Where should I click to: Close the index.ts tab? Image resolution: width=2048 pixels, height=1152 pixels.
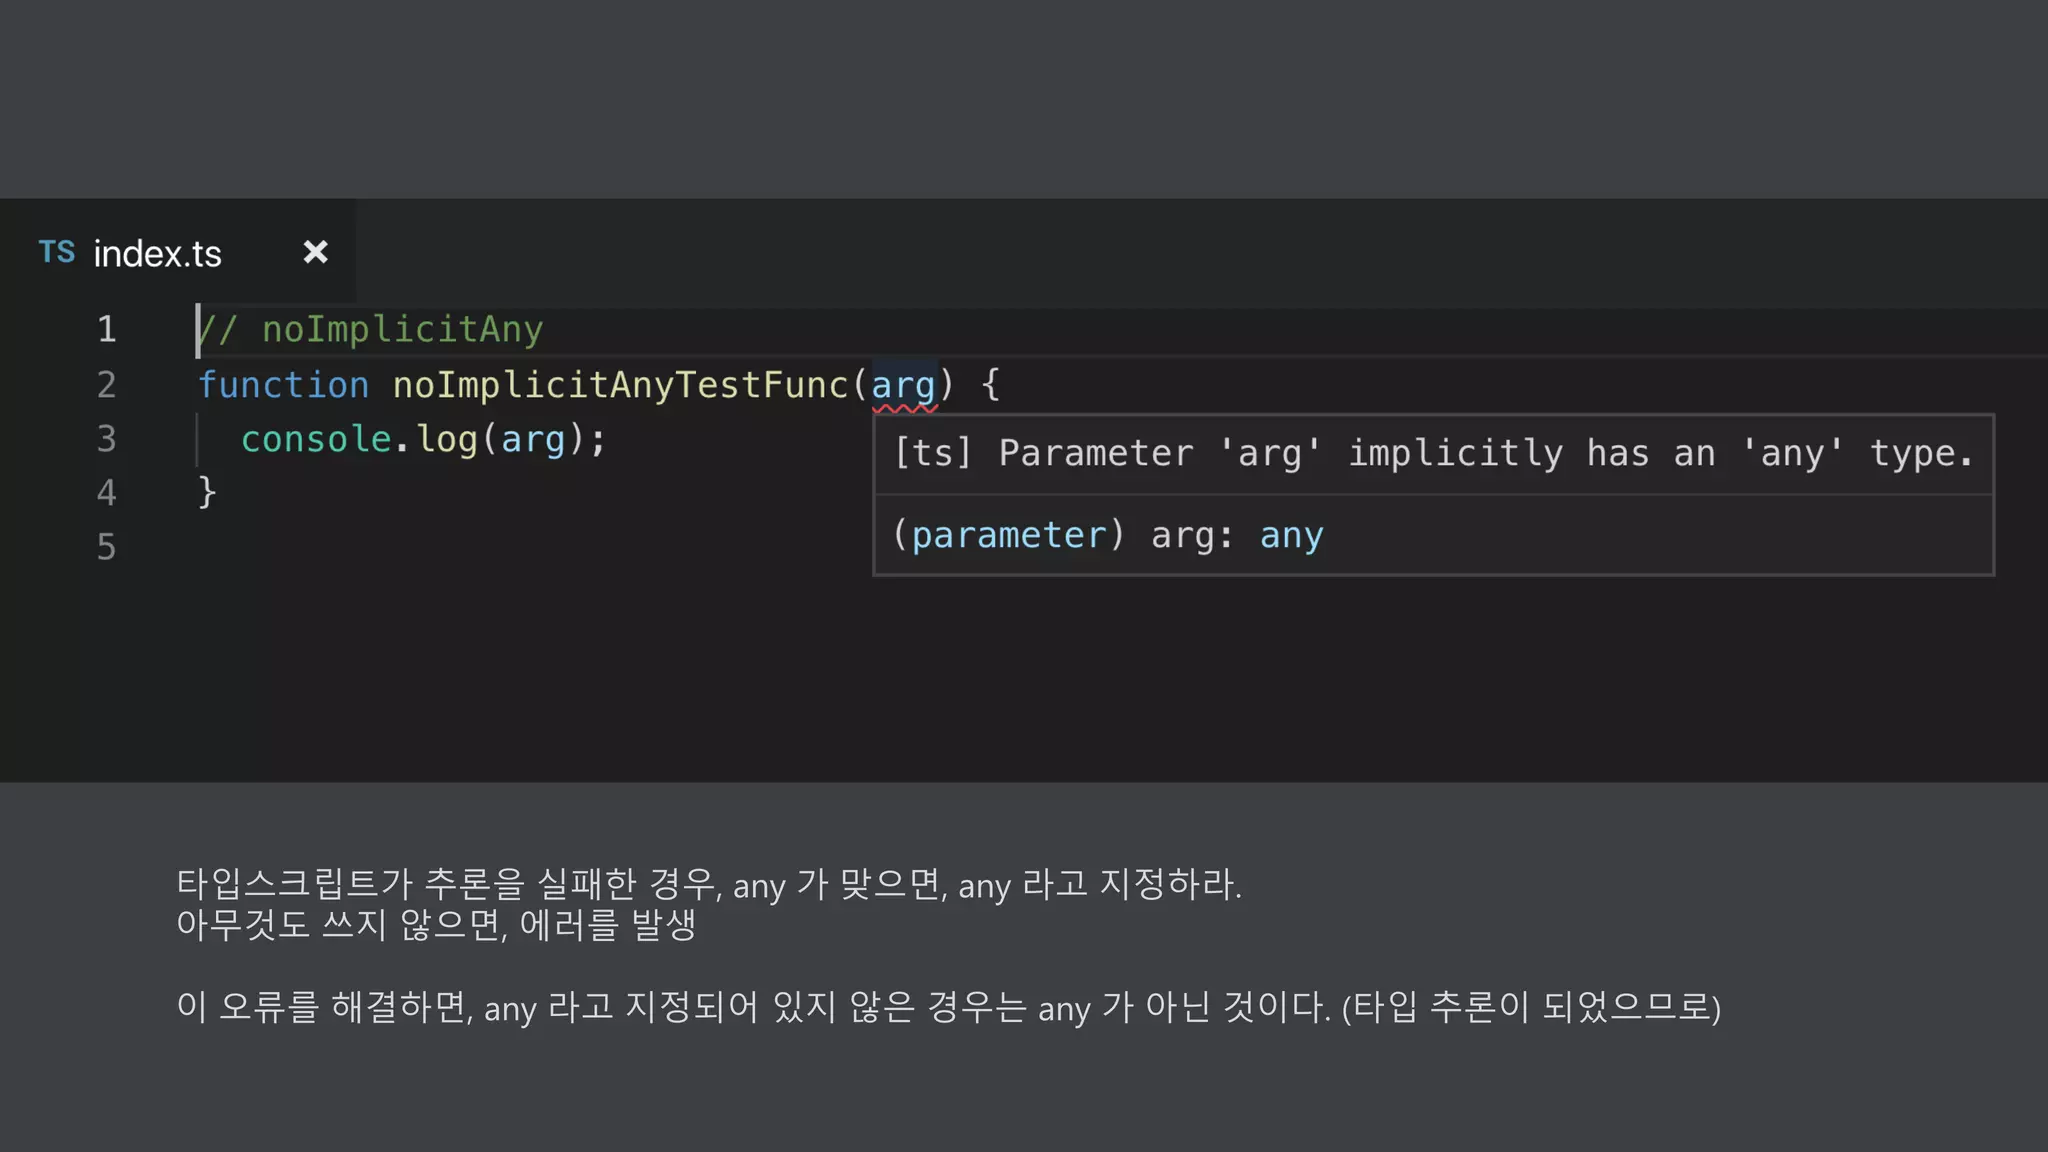point(315,252)
